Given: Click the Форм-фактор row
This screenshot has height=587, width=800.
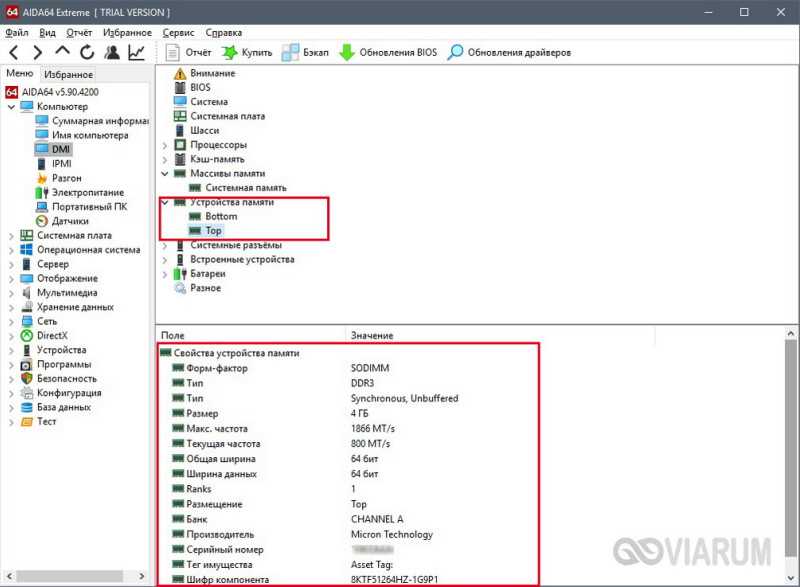Looking at the screenshot, I should [x=348, y=368].
